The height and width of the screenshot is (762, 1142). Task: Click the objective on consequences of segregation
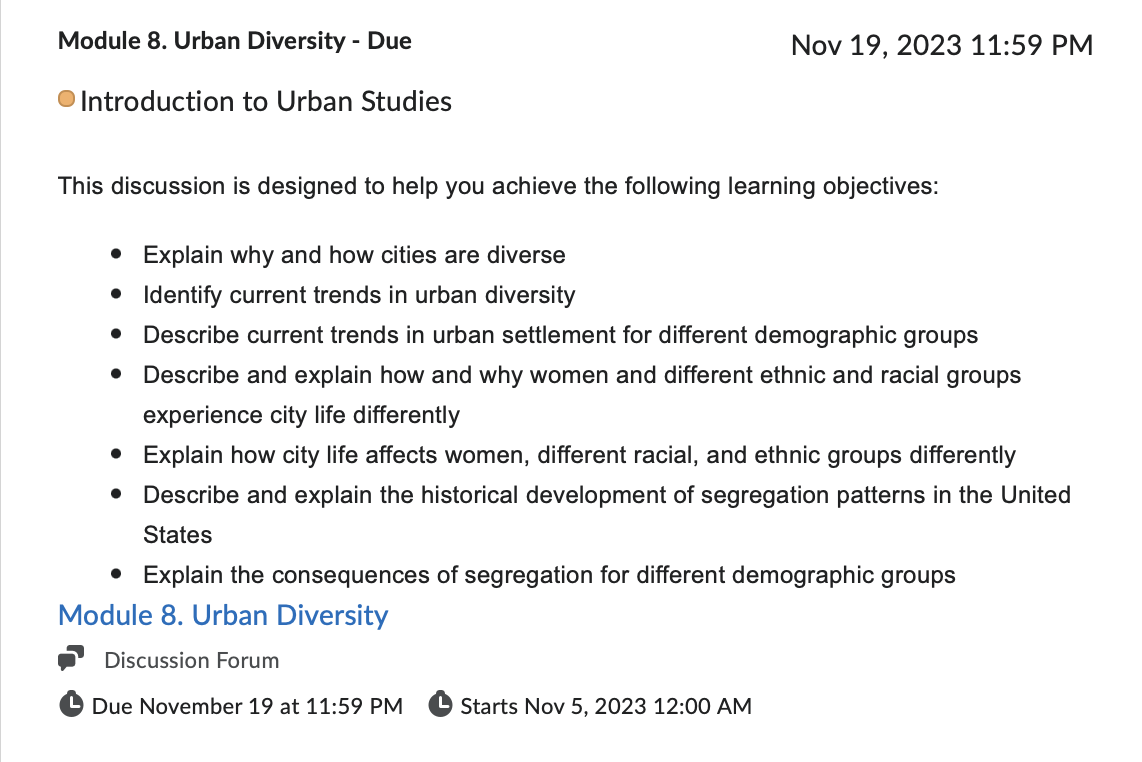click(549, 575)
